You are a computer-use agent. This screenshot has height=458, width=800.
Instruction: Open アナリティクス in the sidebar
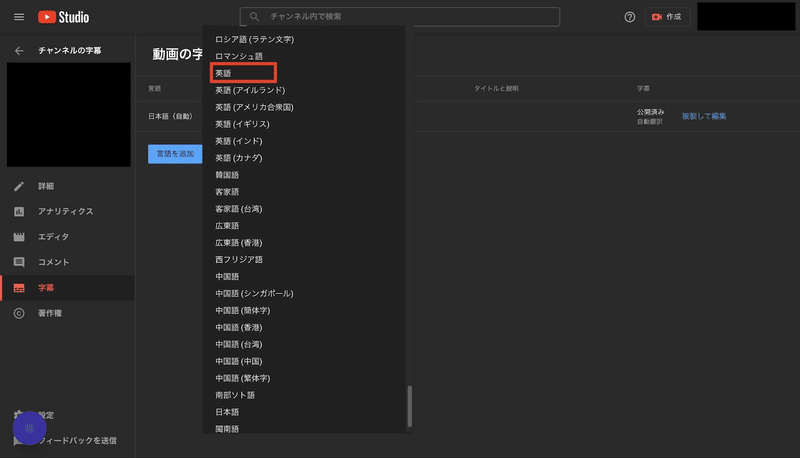point(67,211)
